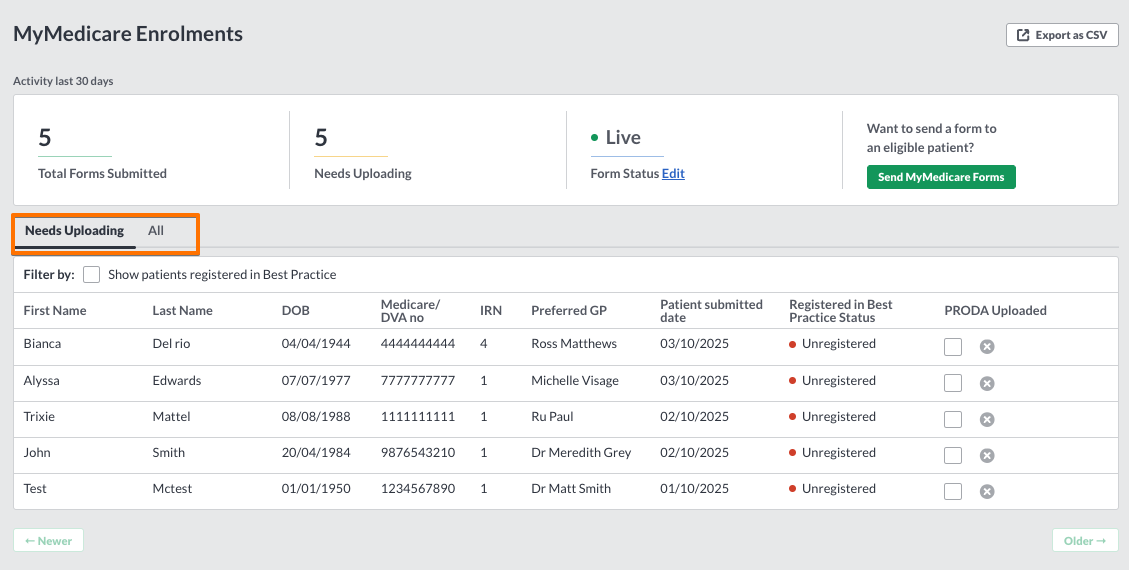The height and width of the screenshot is (570, 1129).
Task: Click Unregistered status in Test Mctest's row
Action: point(832,489)
